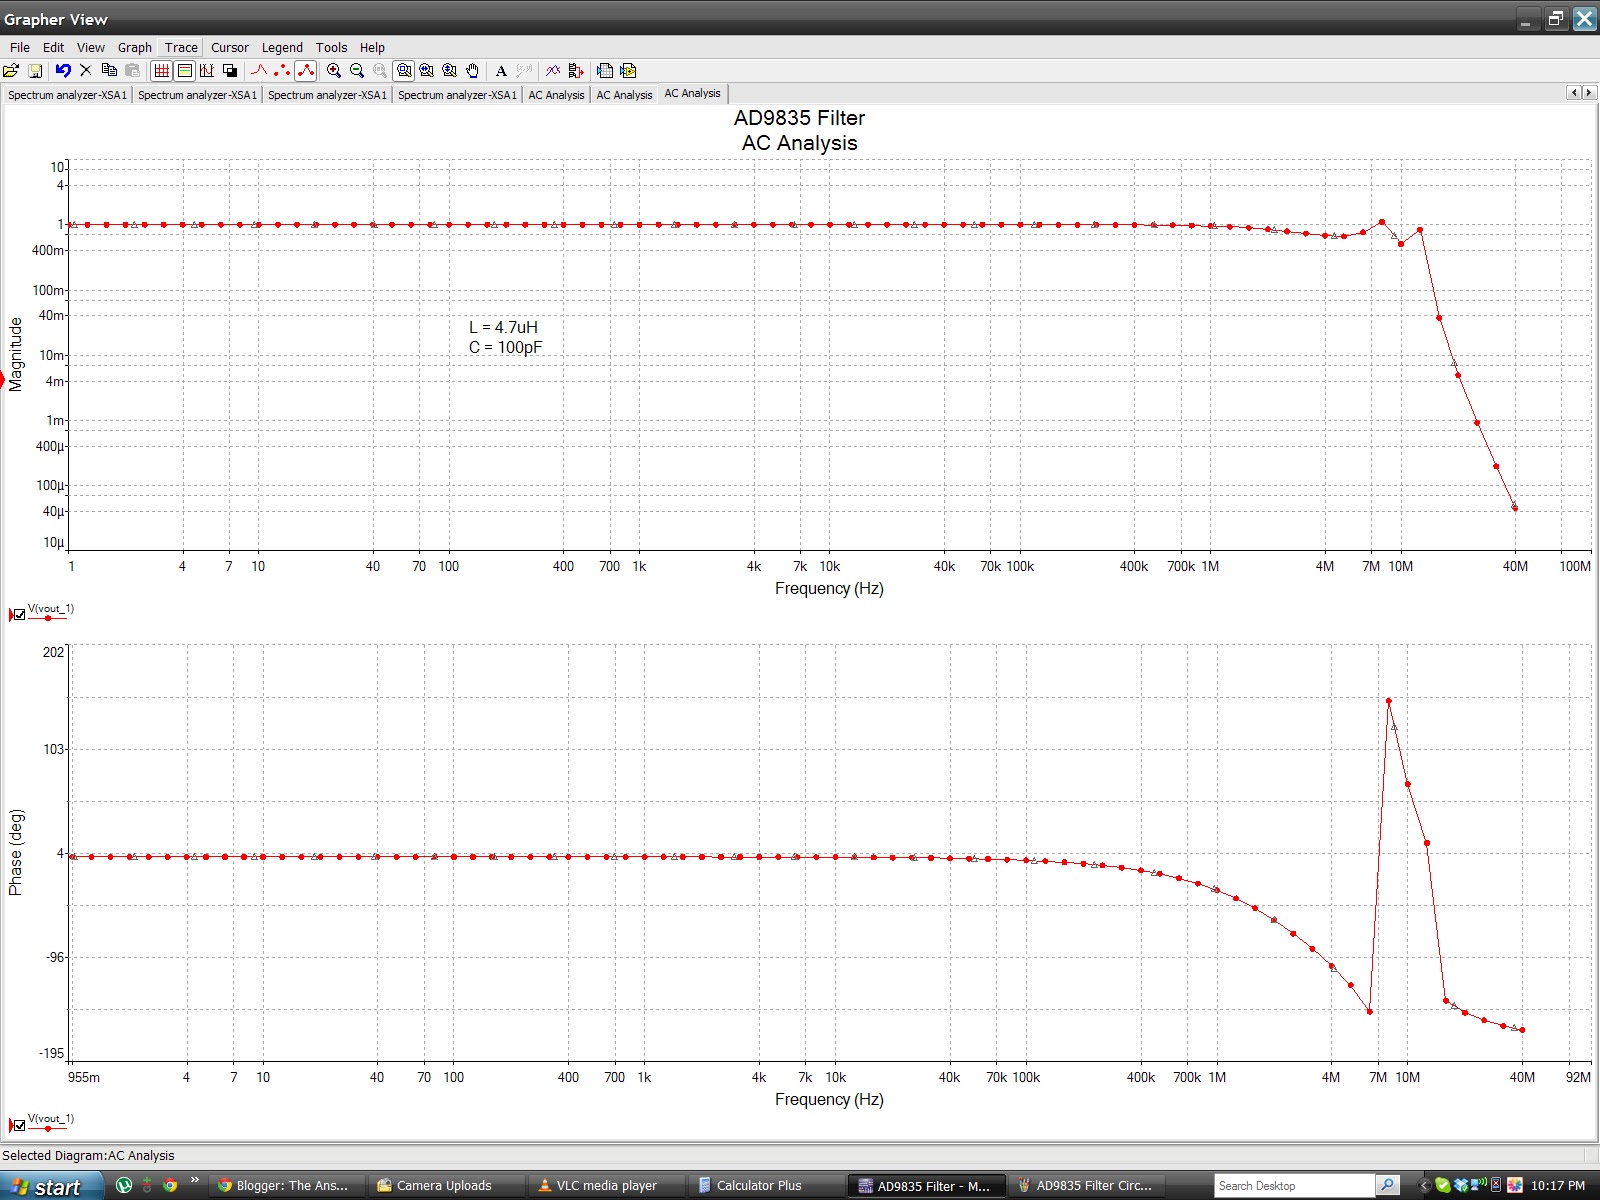Viewport: 1600px width, 1200px height.
Task: Uncheck the V(vout_1) magnitude trace checkbox
Action: [18, 613]
